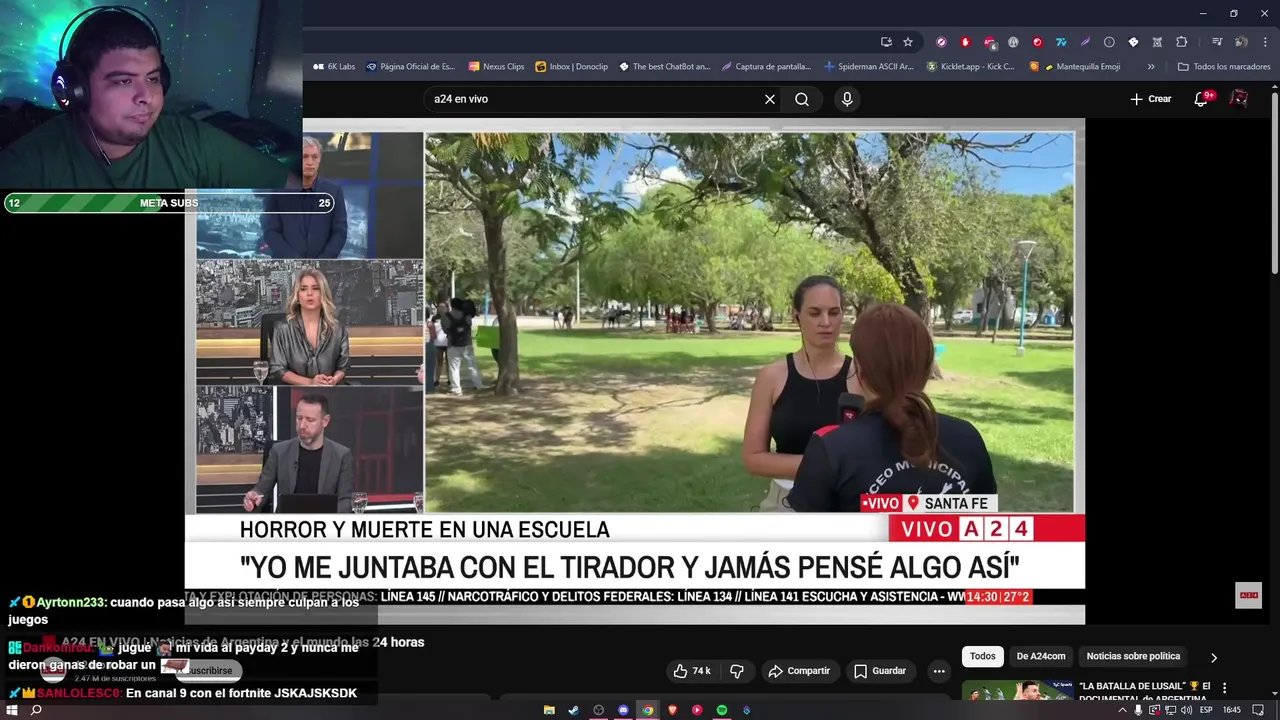Click the A24 live video player
The height and width of the screenshot is (720, 1280).
pyautogui.click(x=635, y=370)
